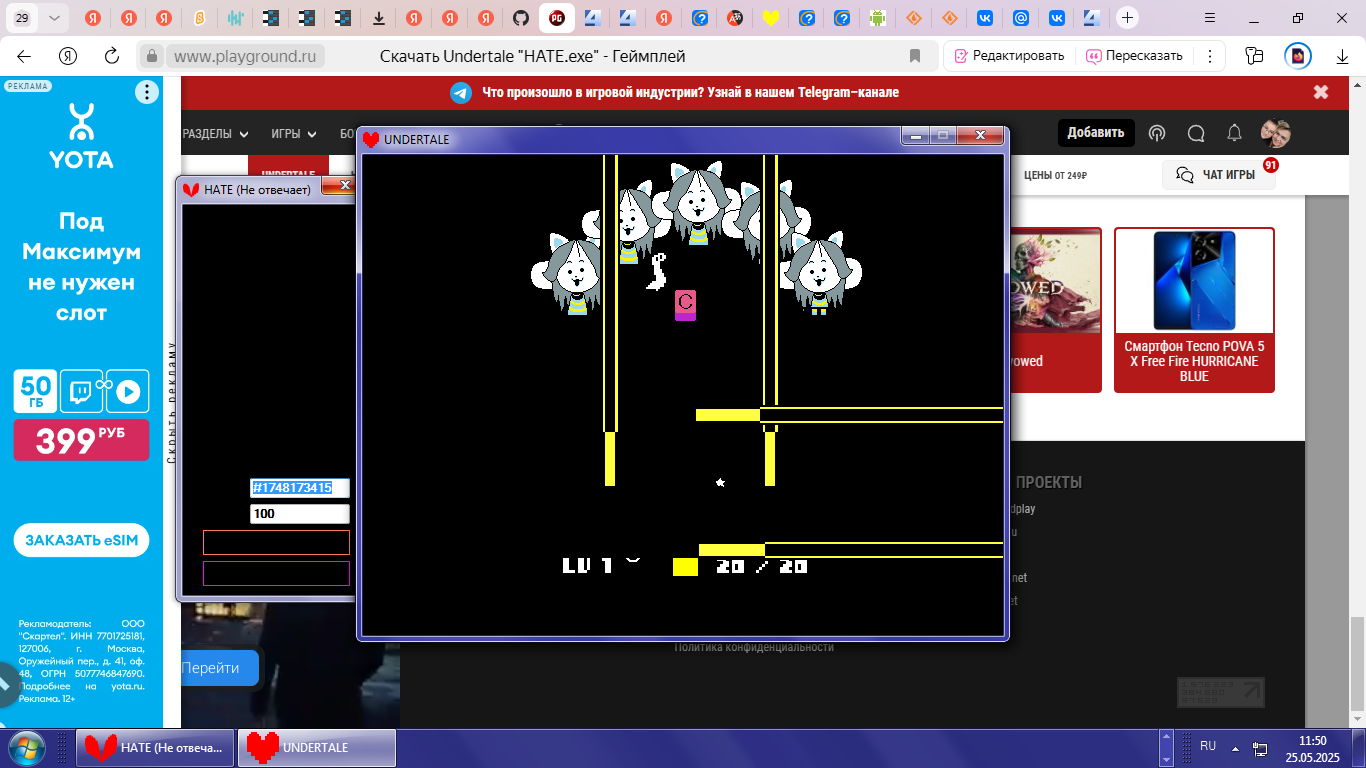Click the Добавить button
The height and width of the screenshot is (768, 1366).
click(x=1095, y=133)
